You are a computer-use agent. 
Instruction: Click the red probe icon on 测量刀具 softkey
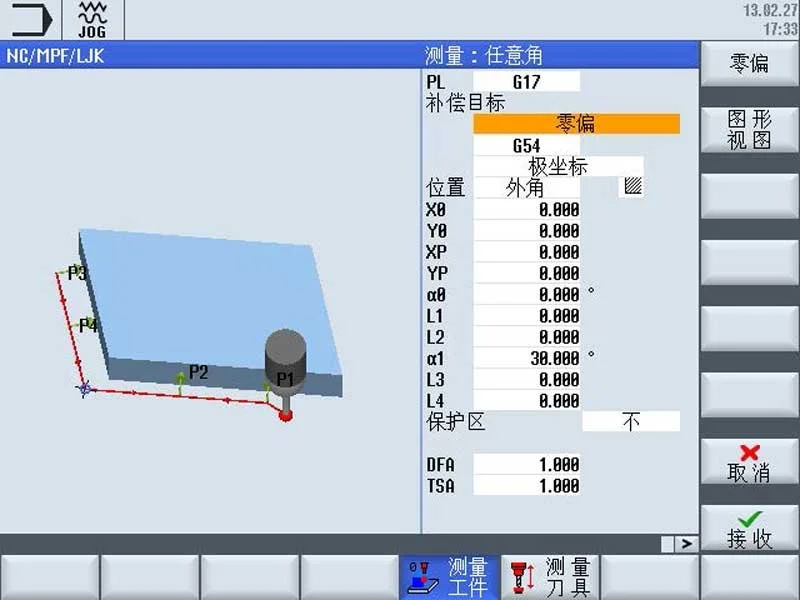pos(520,575)
